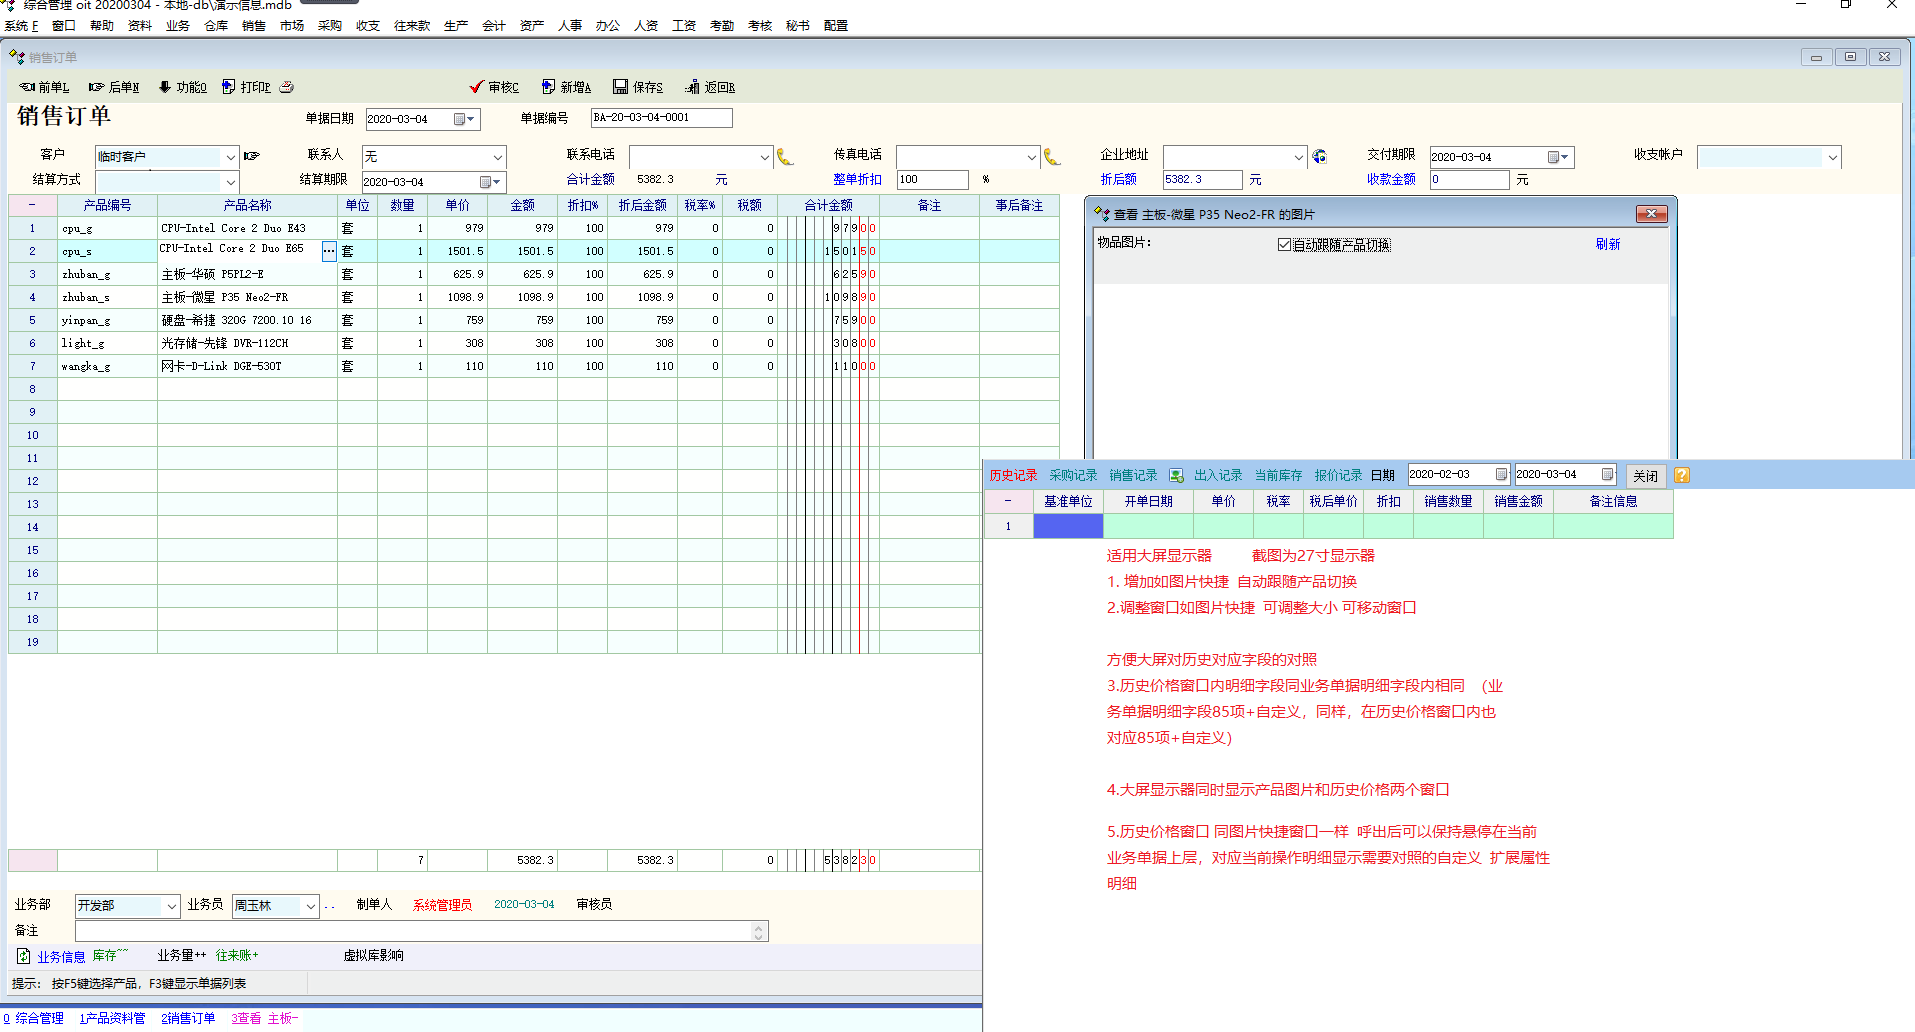Open the 单据日期 date picker

(464, 119)
